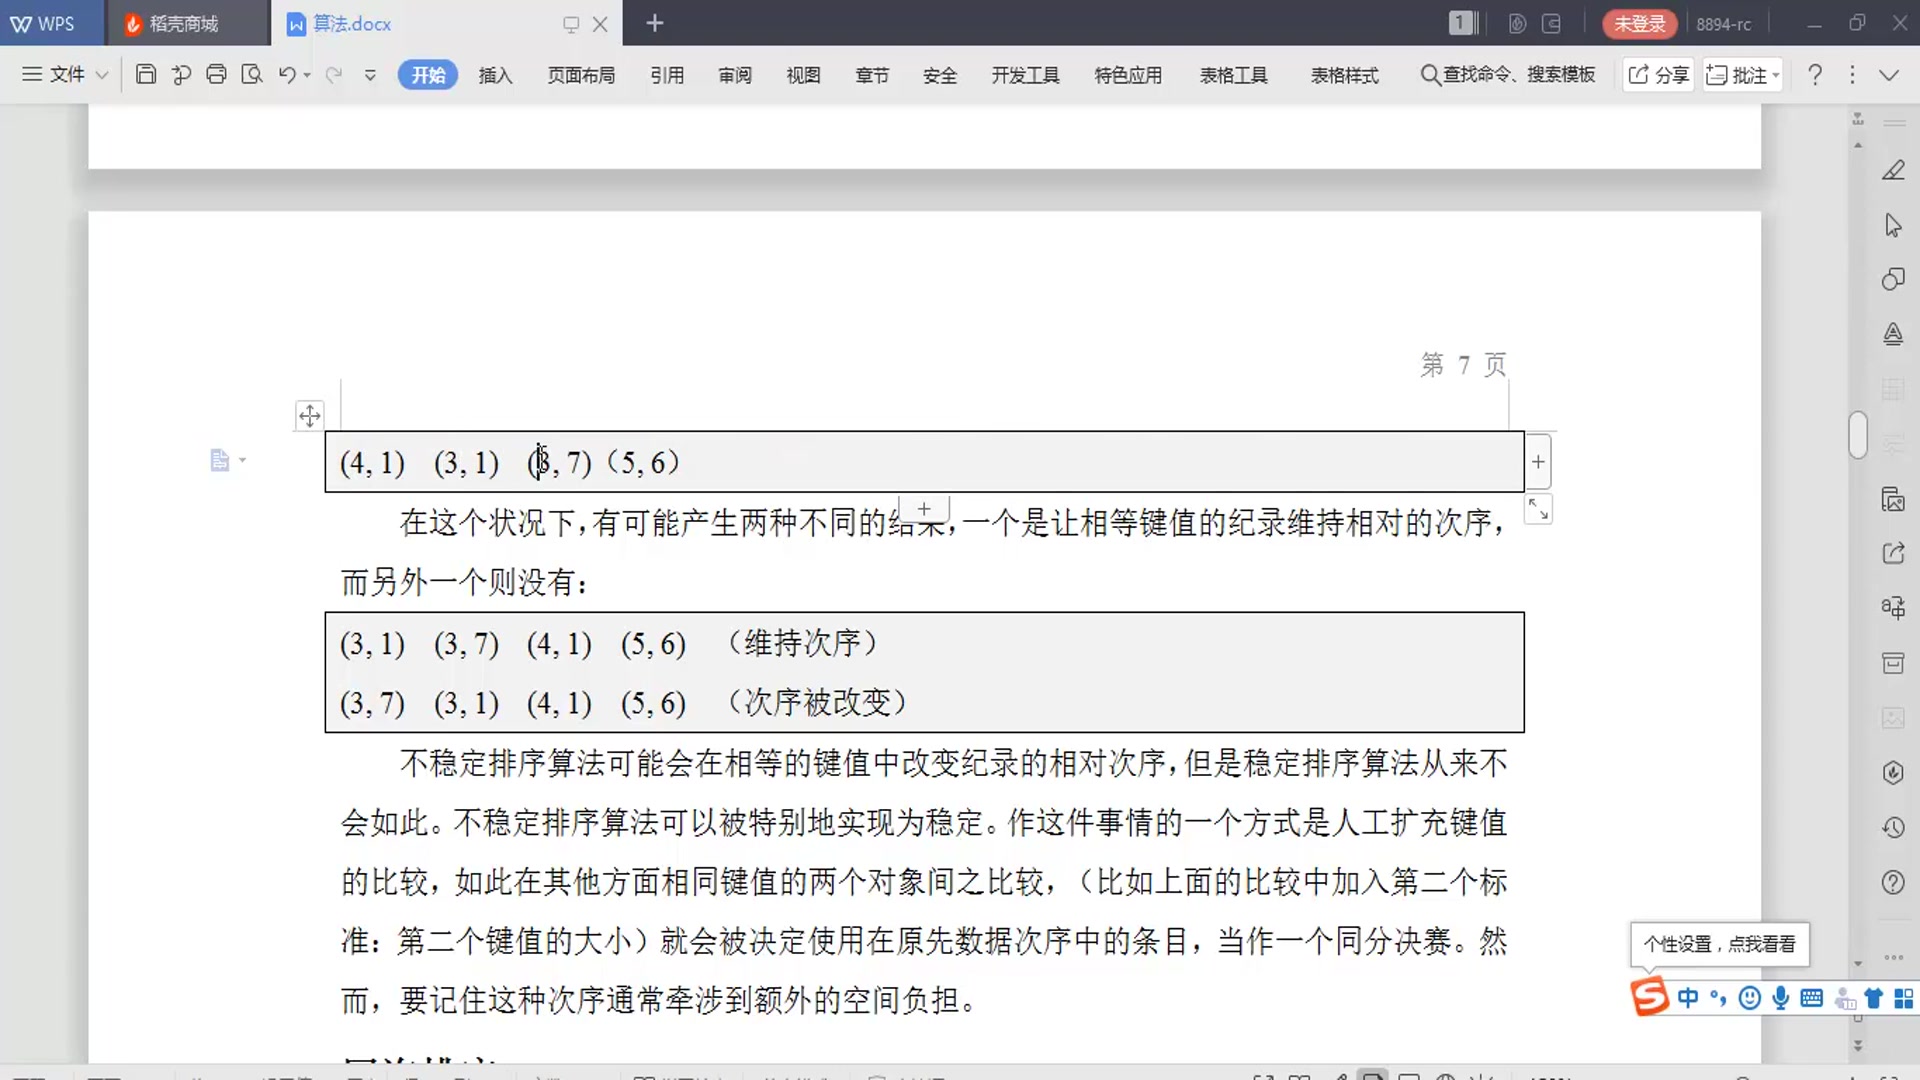Click the 未登录 login button

(x=1639, y=23)
